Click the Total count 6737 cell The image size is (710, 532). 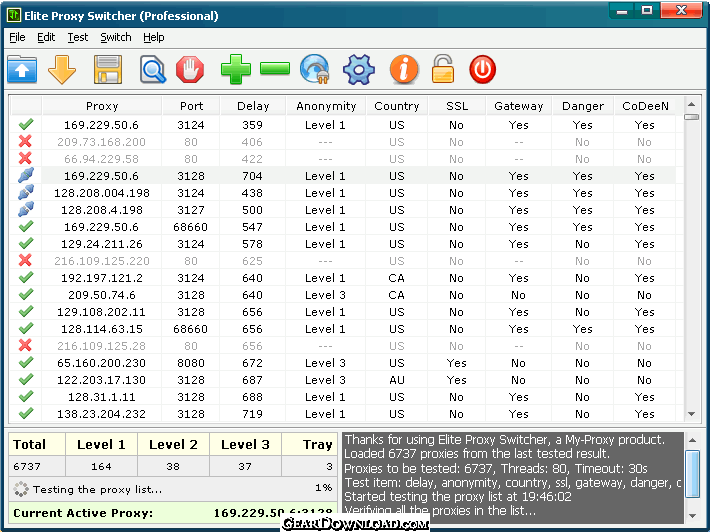tap(37, 466)
